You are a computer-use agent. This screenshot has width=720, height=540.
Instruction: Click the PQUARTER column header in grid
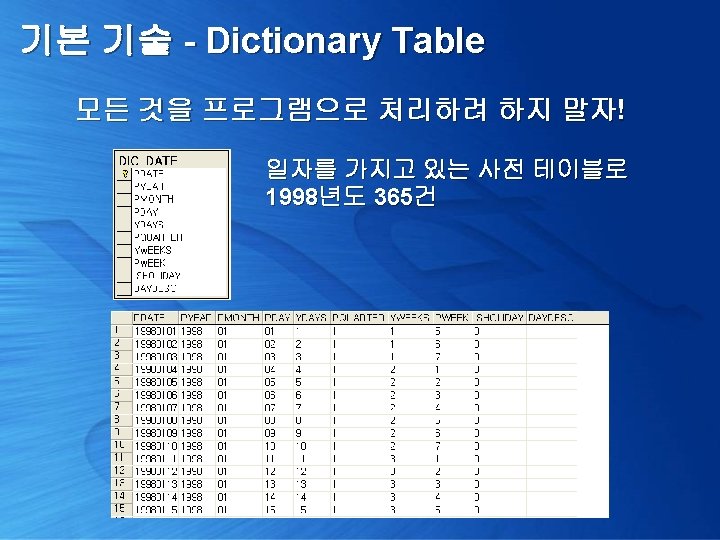coord(359,318)
